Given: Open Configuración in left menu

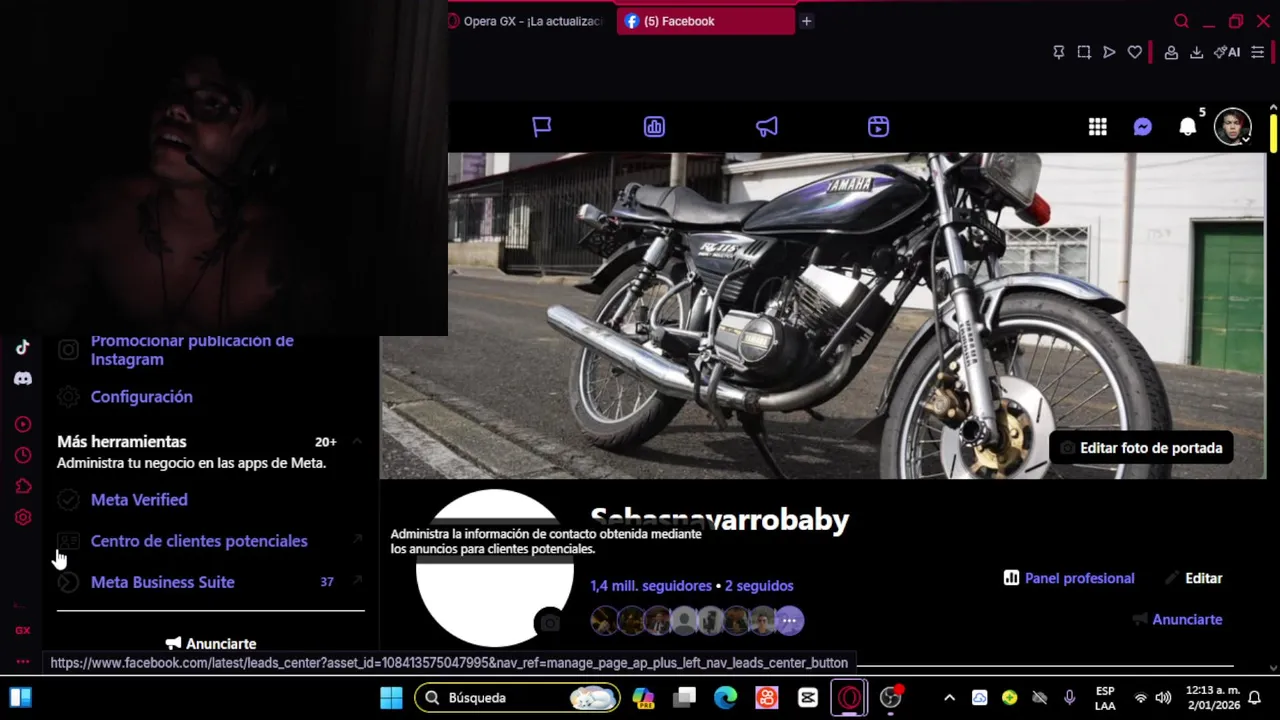Looking at the screenshot, I should 142,397.
